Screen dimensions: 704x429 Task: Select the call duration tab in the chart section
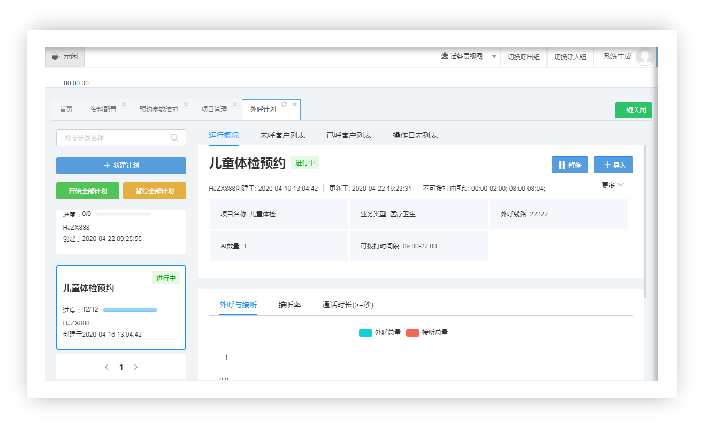(x=347, y=304)
